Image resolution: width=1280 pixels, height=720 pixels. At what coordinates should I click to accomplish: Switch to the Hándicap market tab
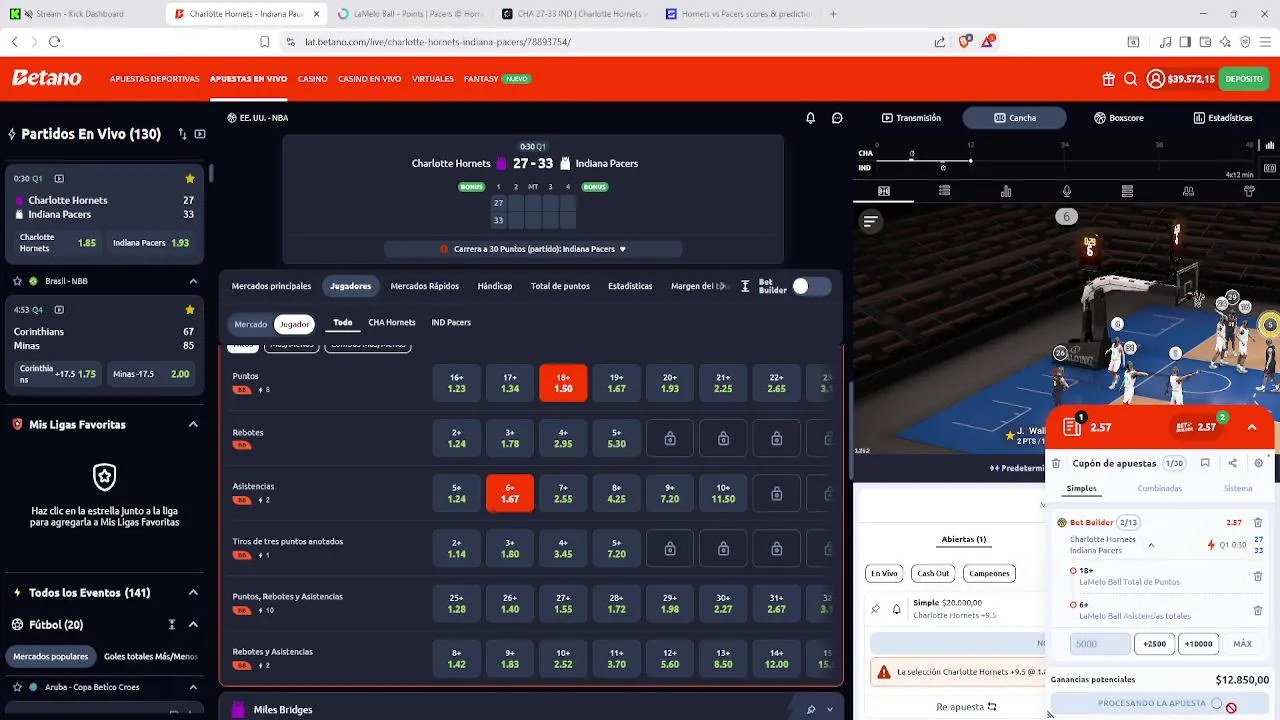[x=495, y=286]
